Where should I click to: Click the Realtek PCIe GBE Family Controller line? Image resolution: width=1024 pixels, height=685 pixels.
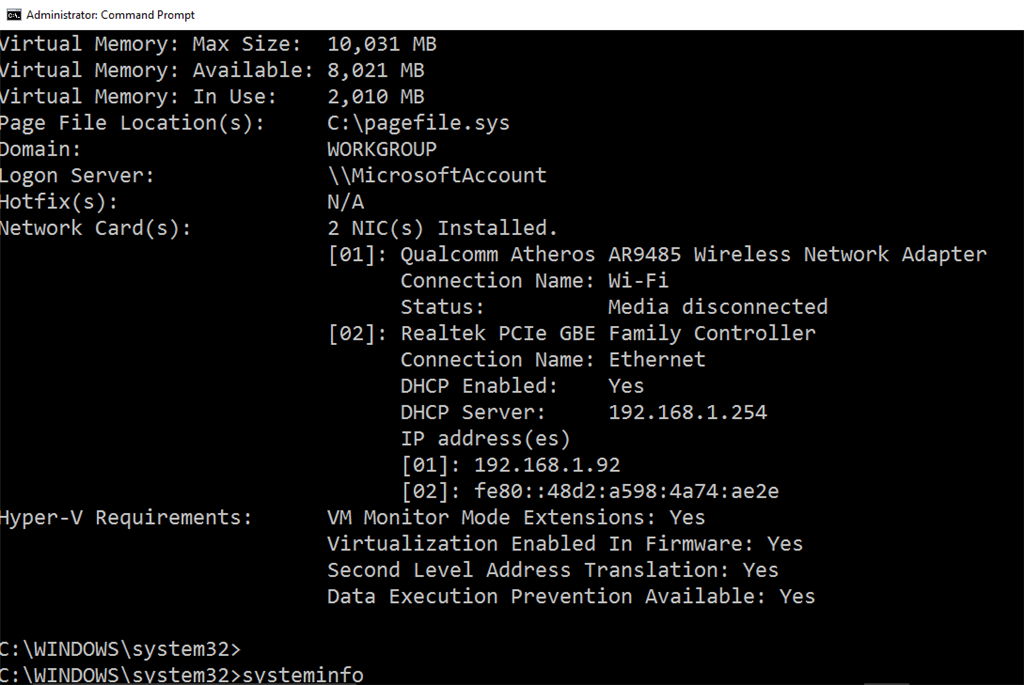571,333
